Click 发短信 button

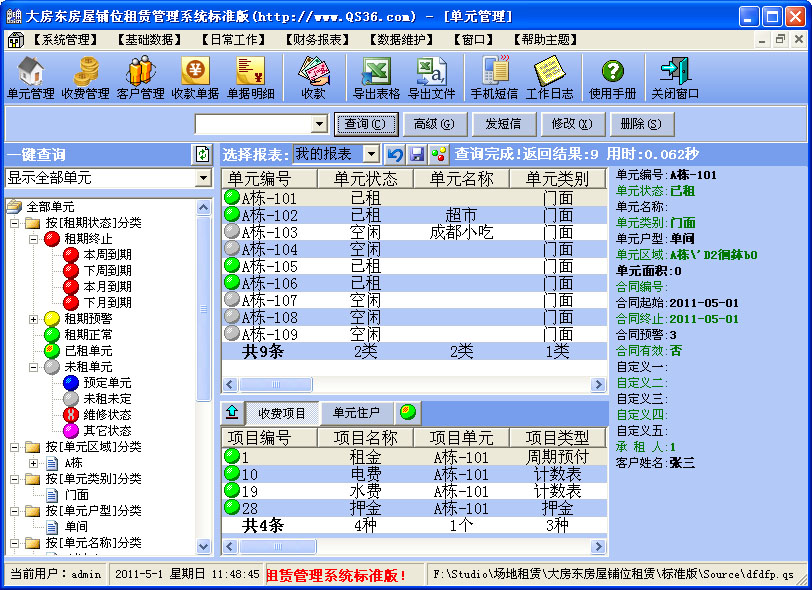point(503,124)
